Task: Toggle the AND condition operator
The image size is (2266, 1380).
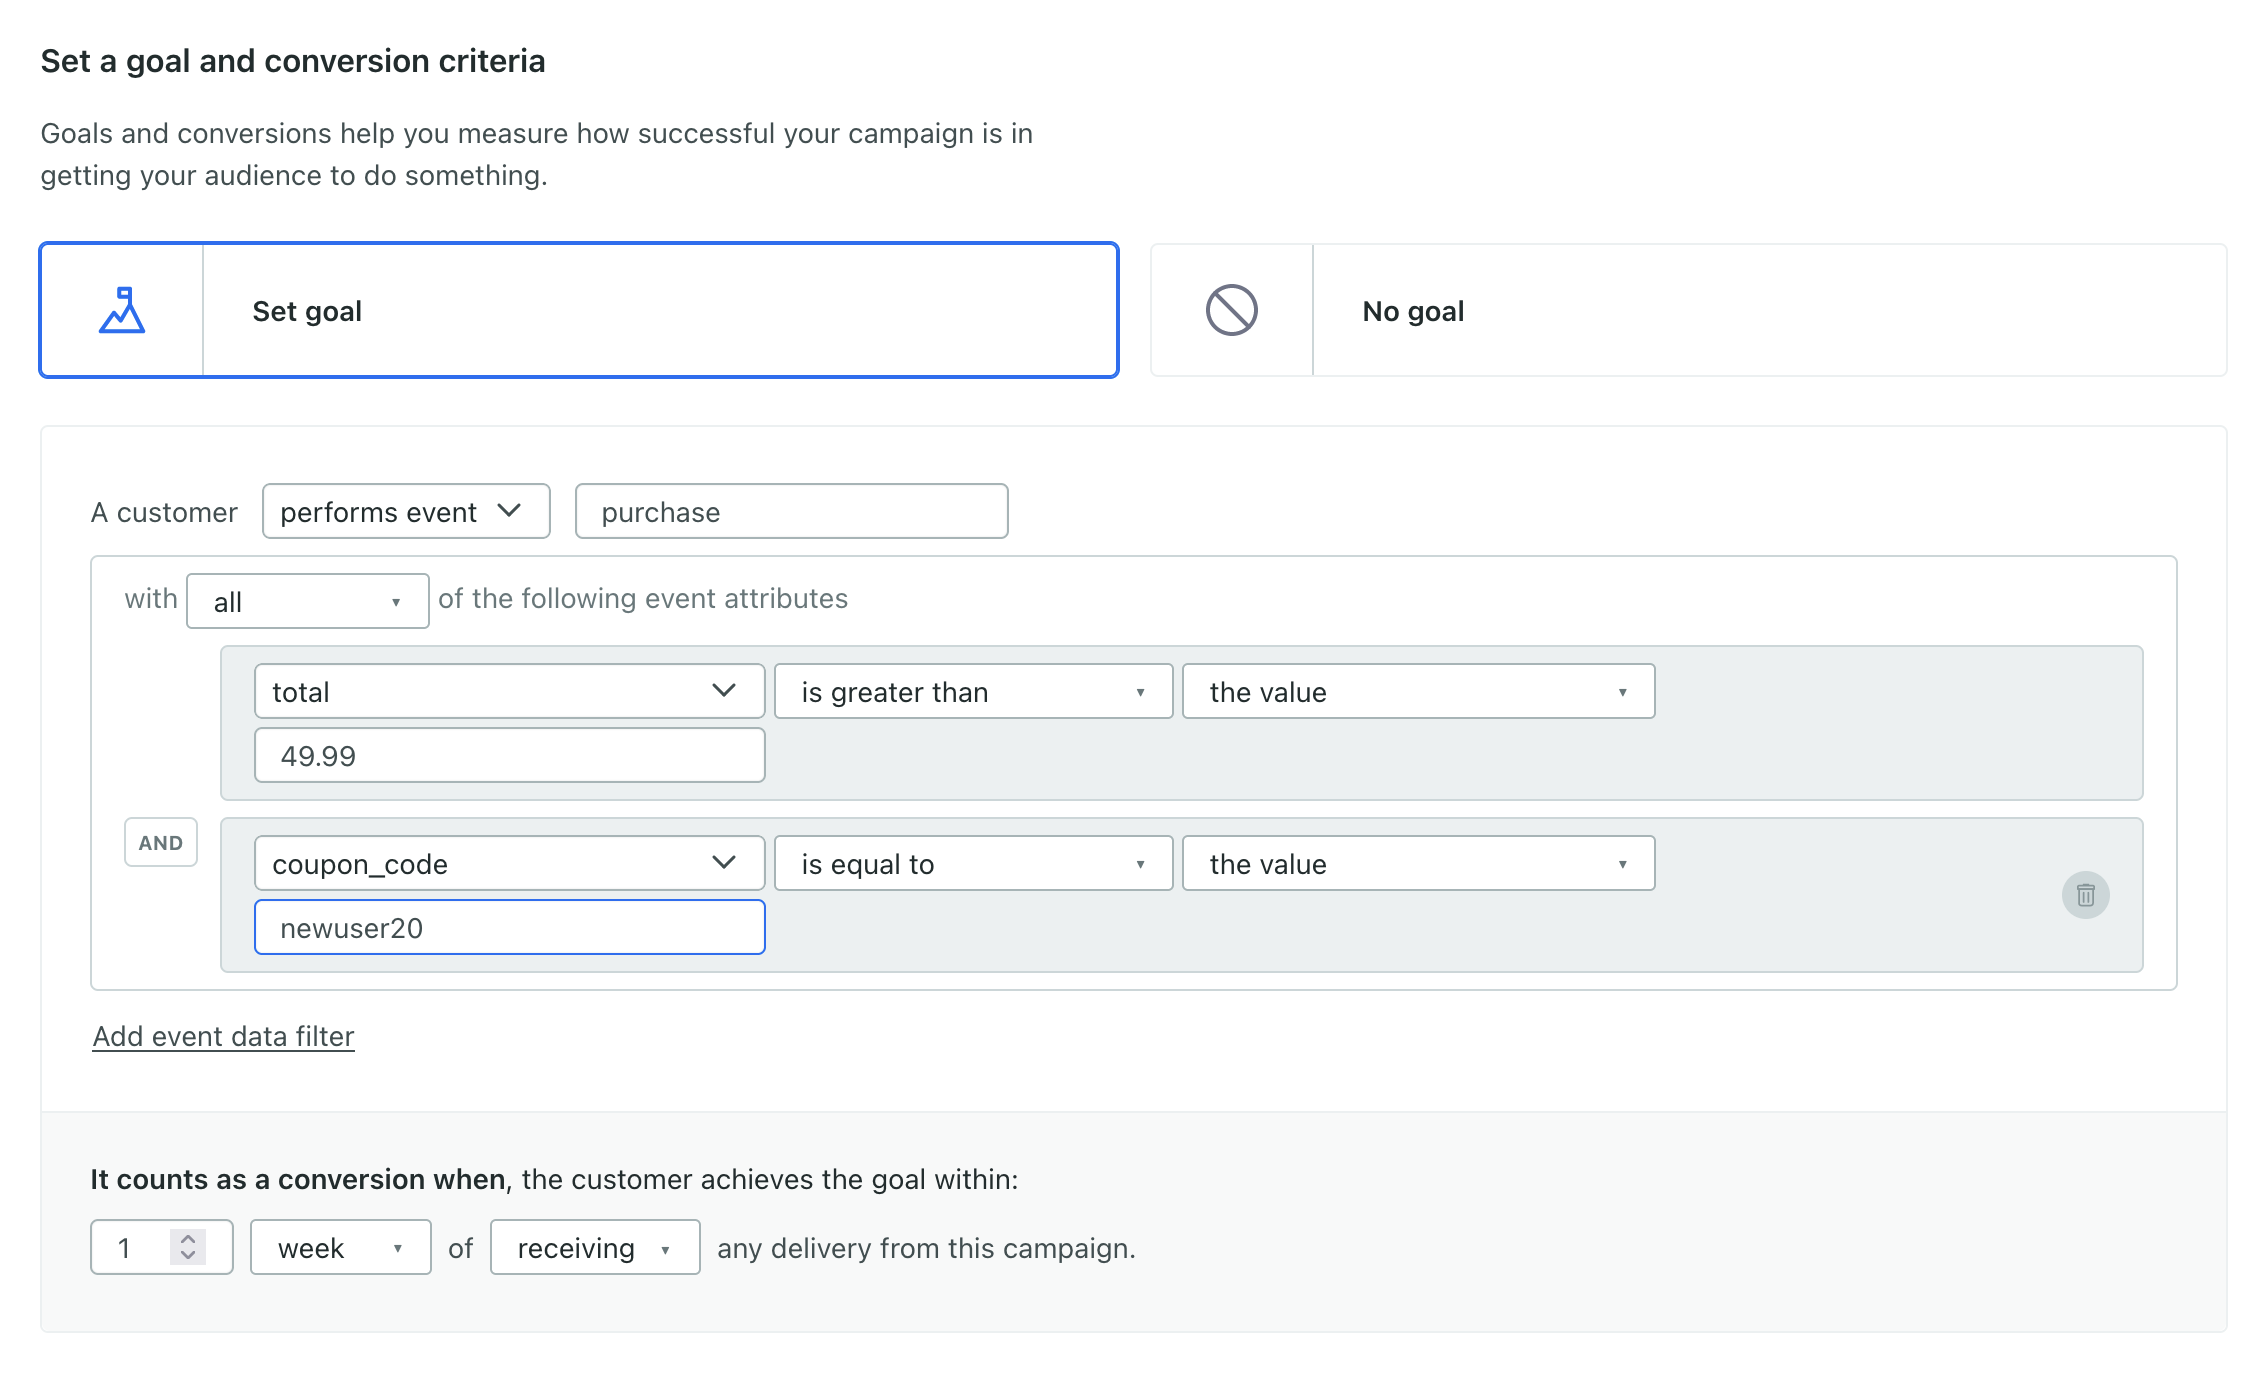Action: (161, 843)
